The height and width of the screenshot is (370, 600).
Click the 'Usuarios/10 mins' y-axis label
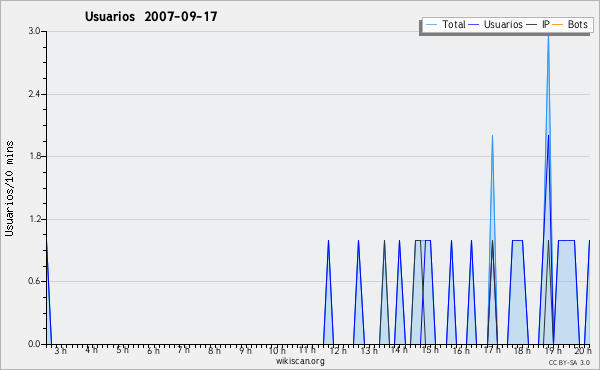tap(9, 188)
